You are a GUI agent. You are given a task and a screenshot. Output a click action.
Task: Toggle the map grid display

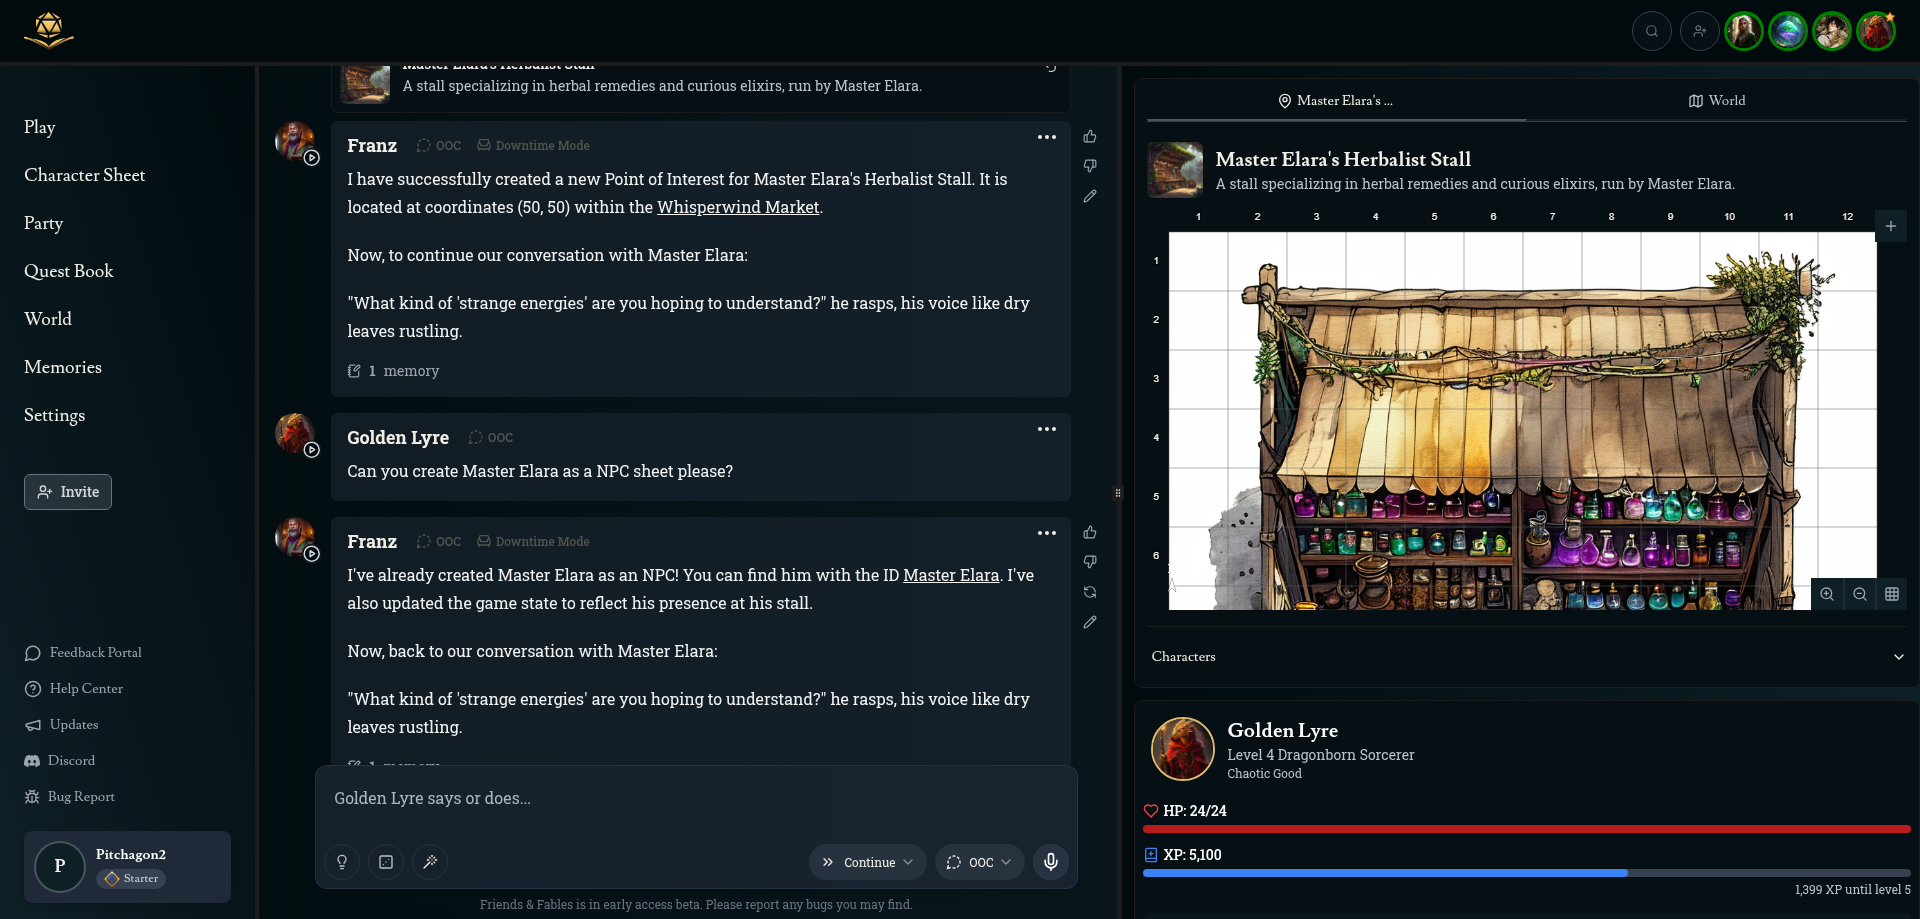(1892, 594)
